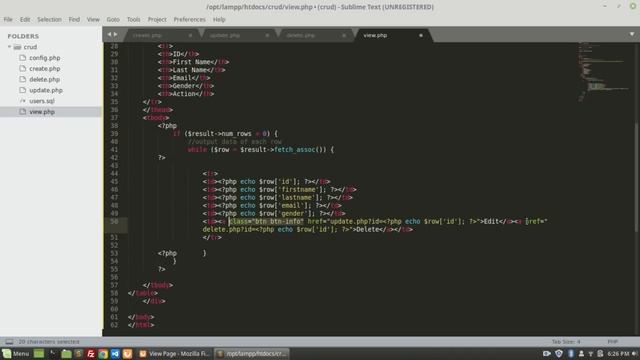Click the orange launcher icon after VS Code
The image size is (640, 360).
(x=127, y=353)
